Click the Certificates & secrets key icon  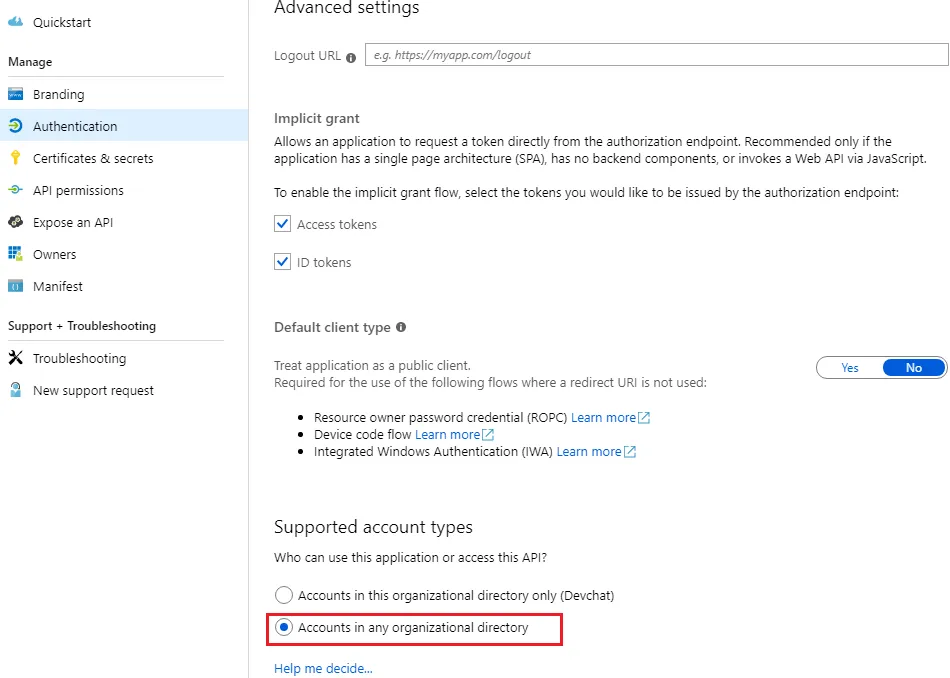click(15, 158)
